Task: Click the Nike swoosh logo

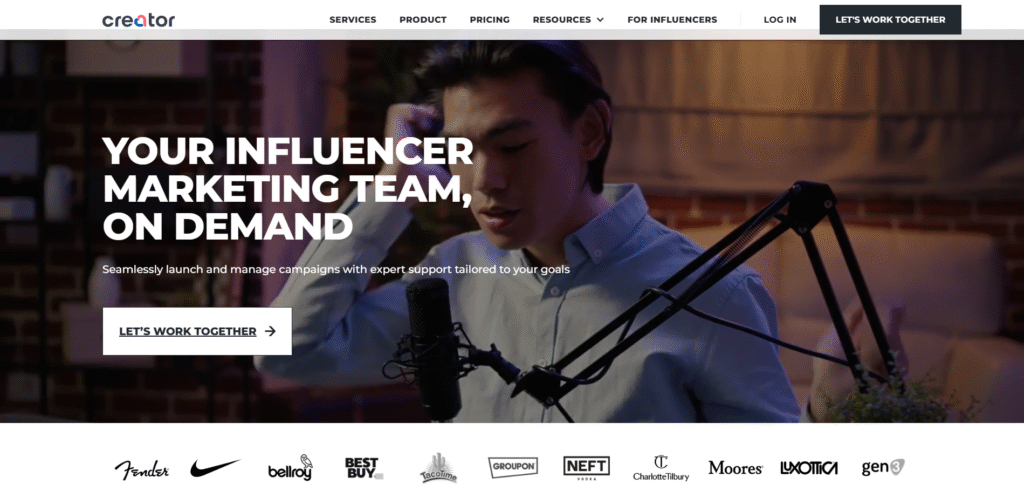Action: pyautogui.click(x=215, y=468)
